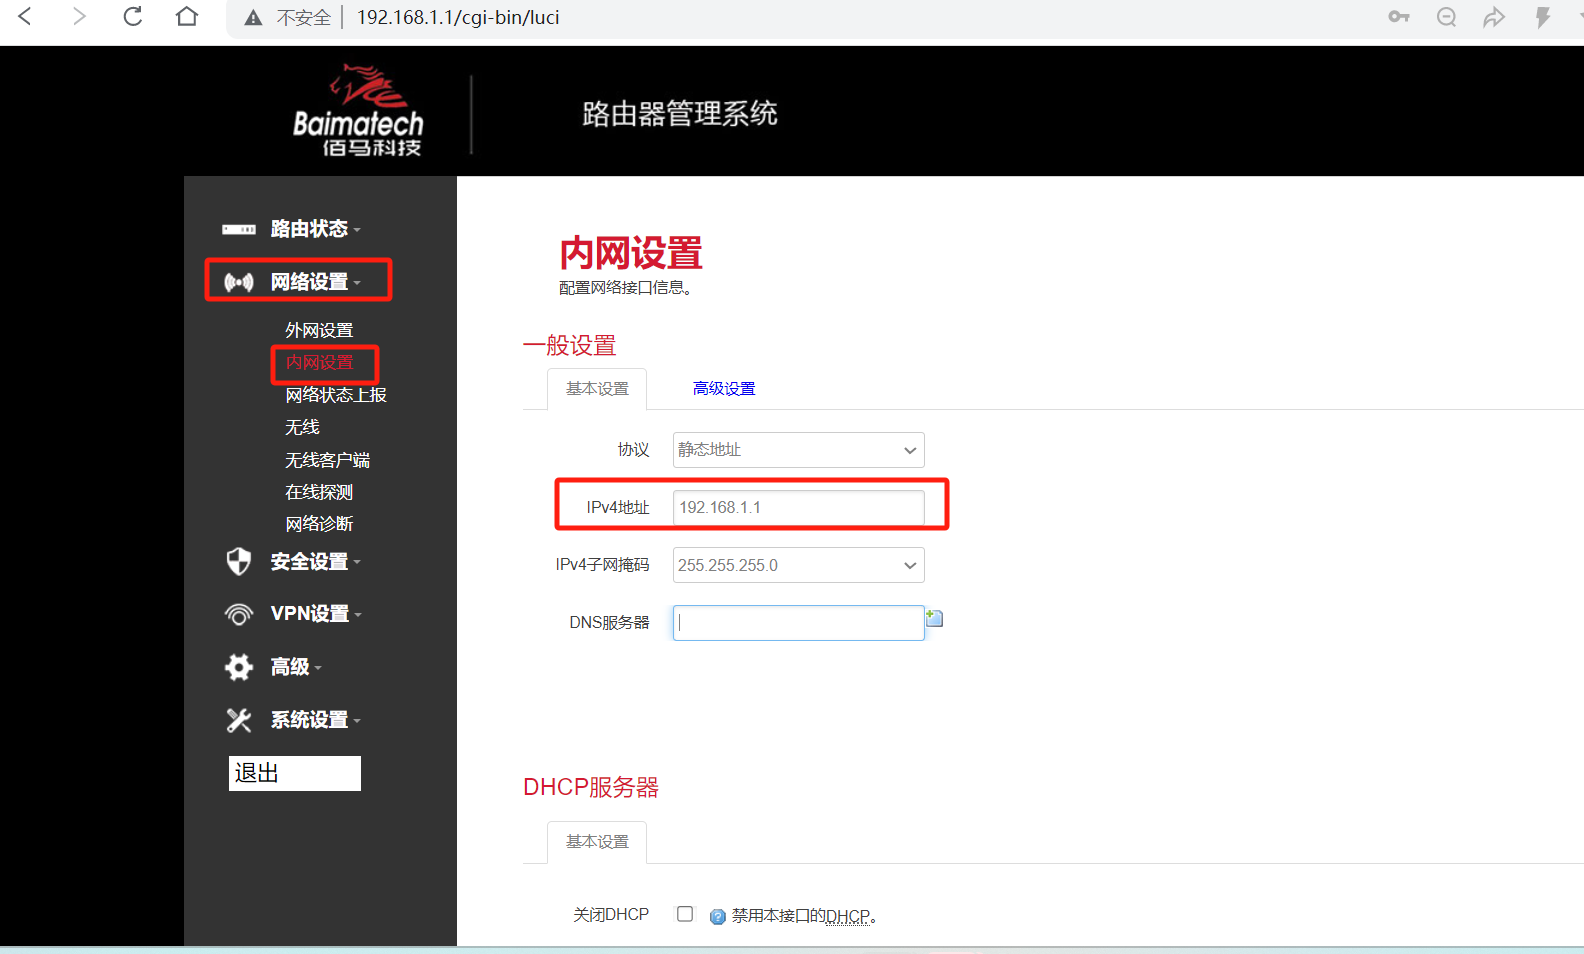
Task: Switch to the 高级设置 tab
Action: (724, 389)
